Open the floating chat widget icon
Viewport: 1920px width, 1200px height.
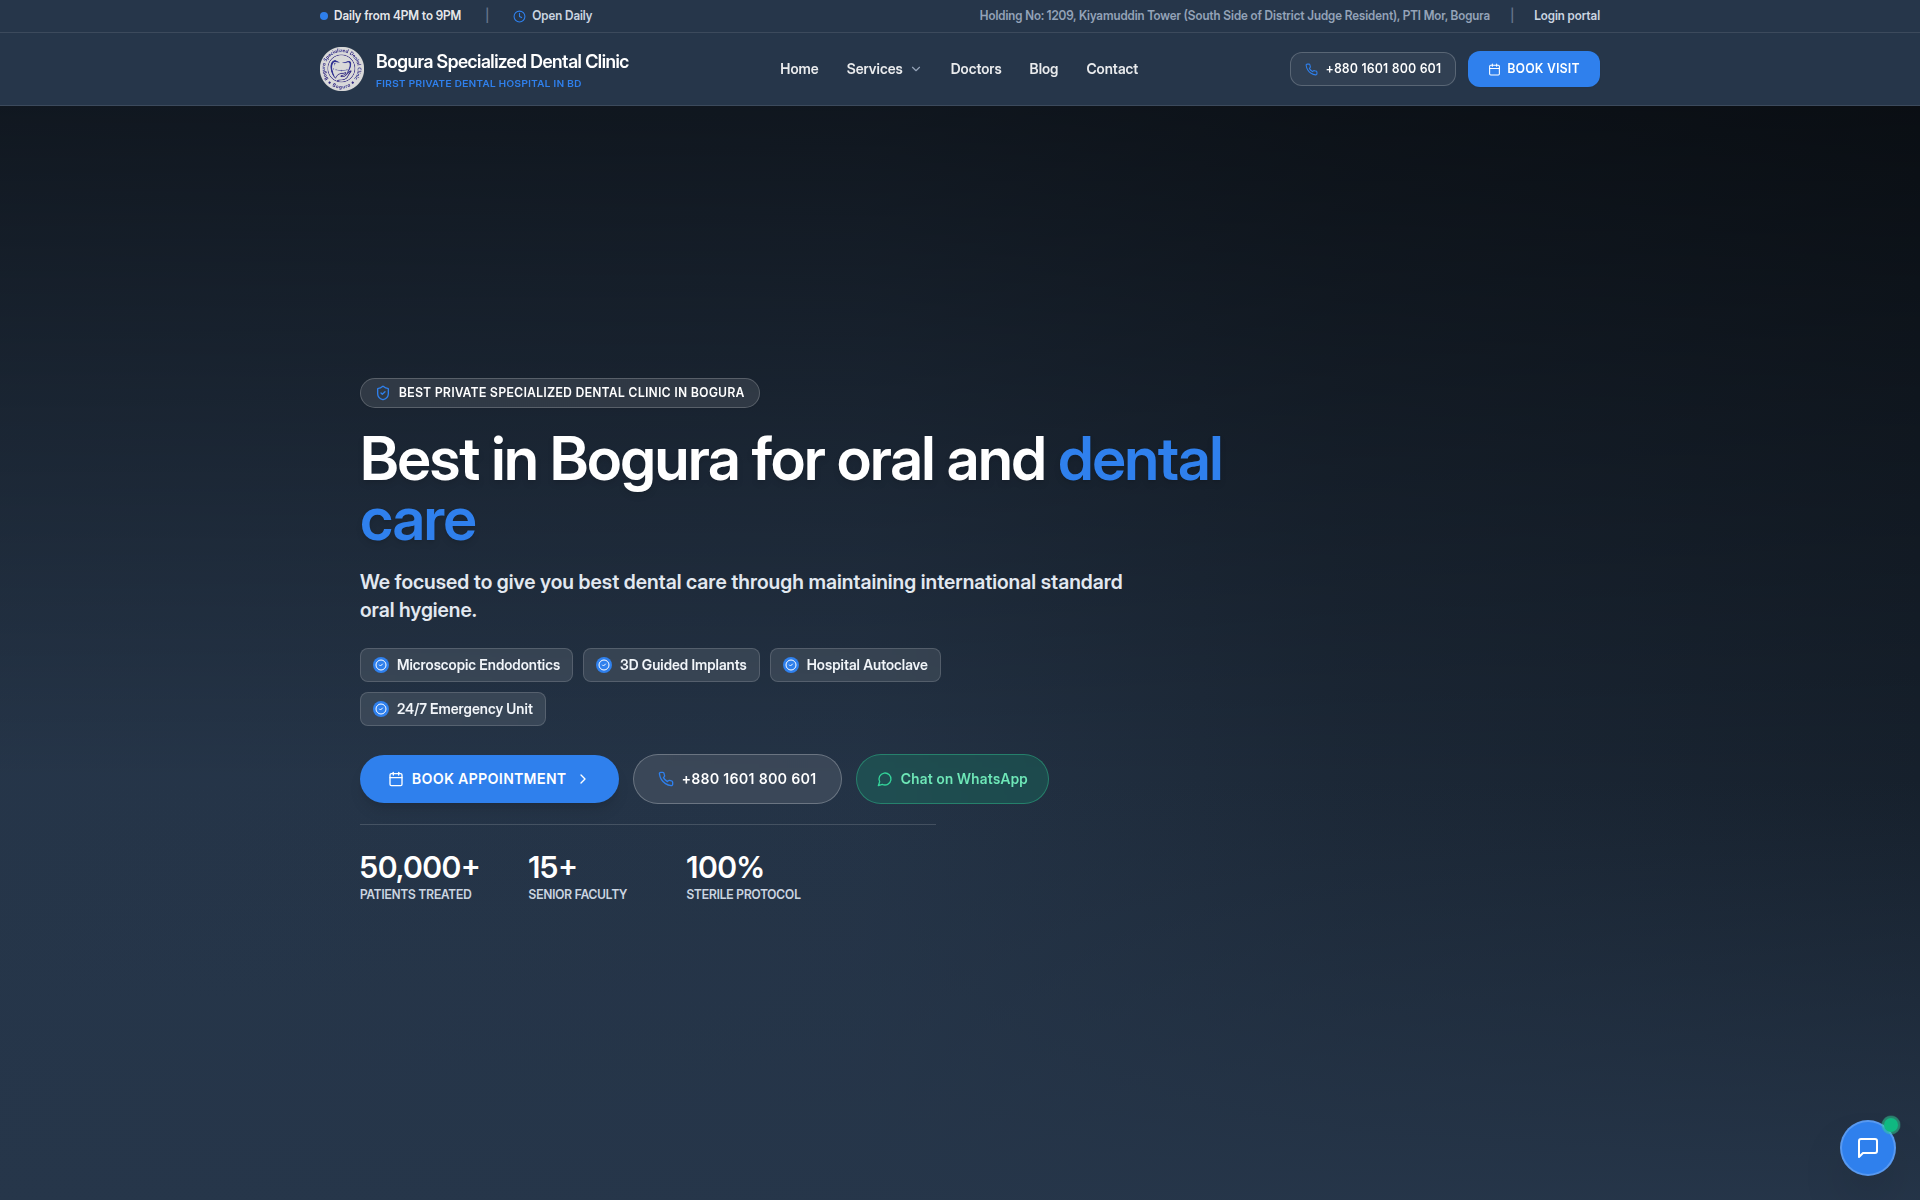tap(1867, 1147)
